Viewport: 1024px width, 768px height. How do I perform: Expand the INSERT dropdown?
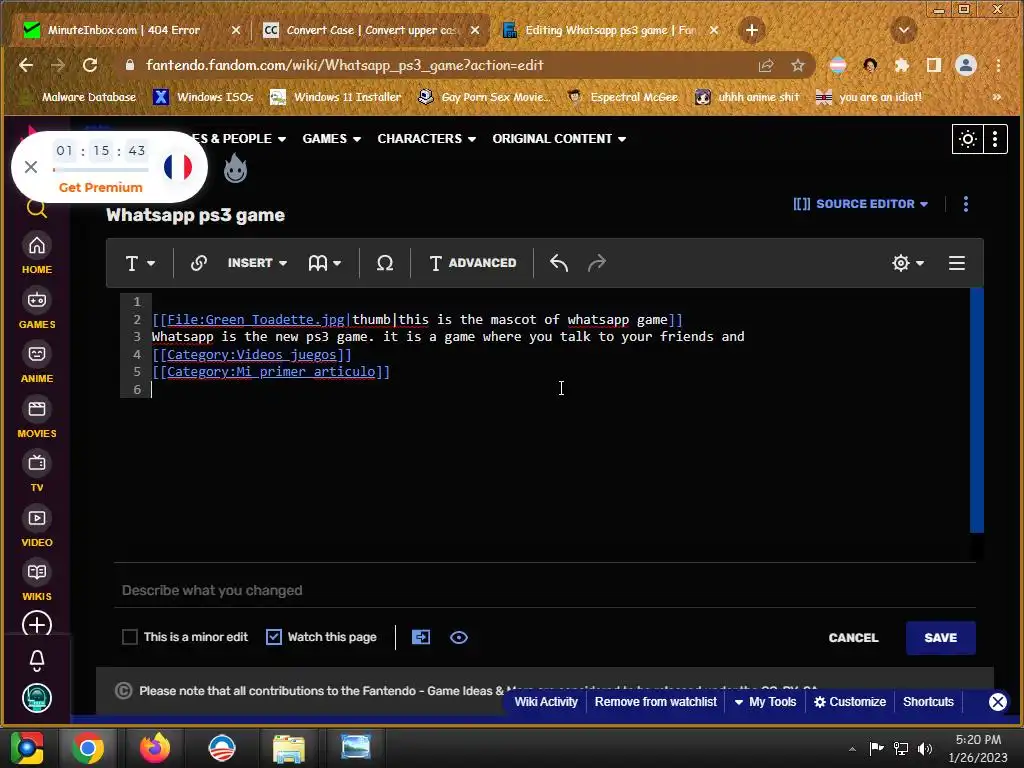coord(257,263)
